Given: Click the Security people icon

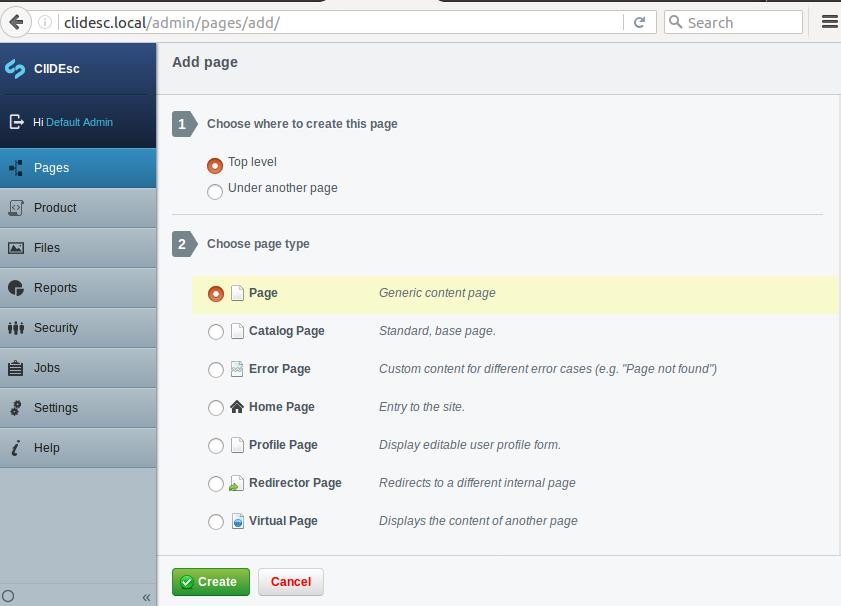Looking at the screenshot, I should click(x=15, y=328).
